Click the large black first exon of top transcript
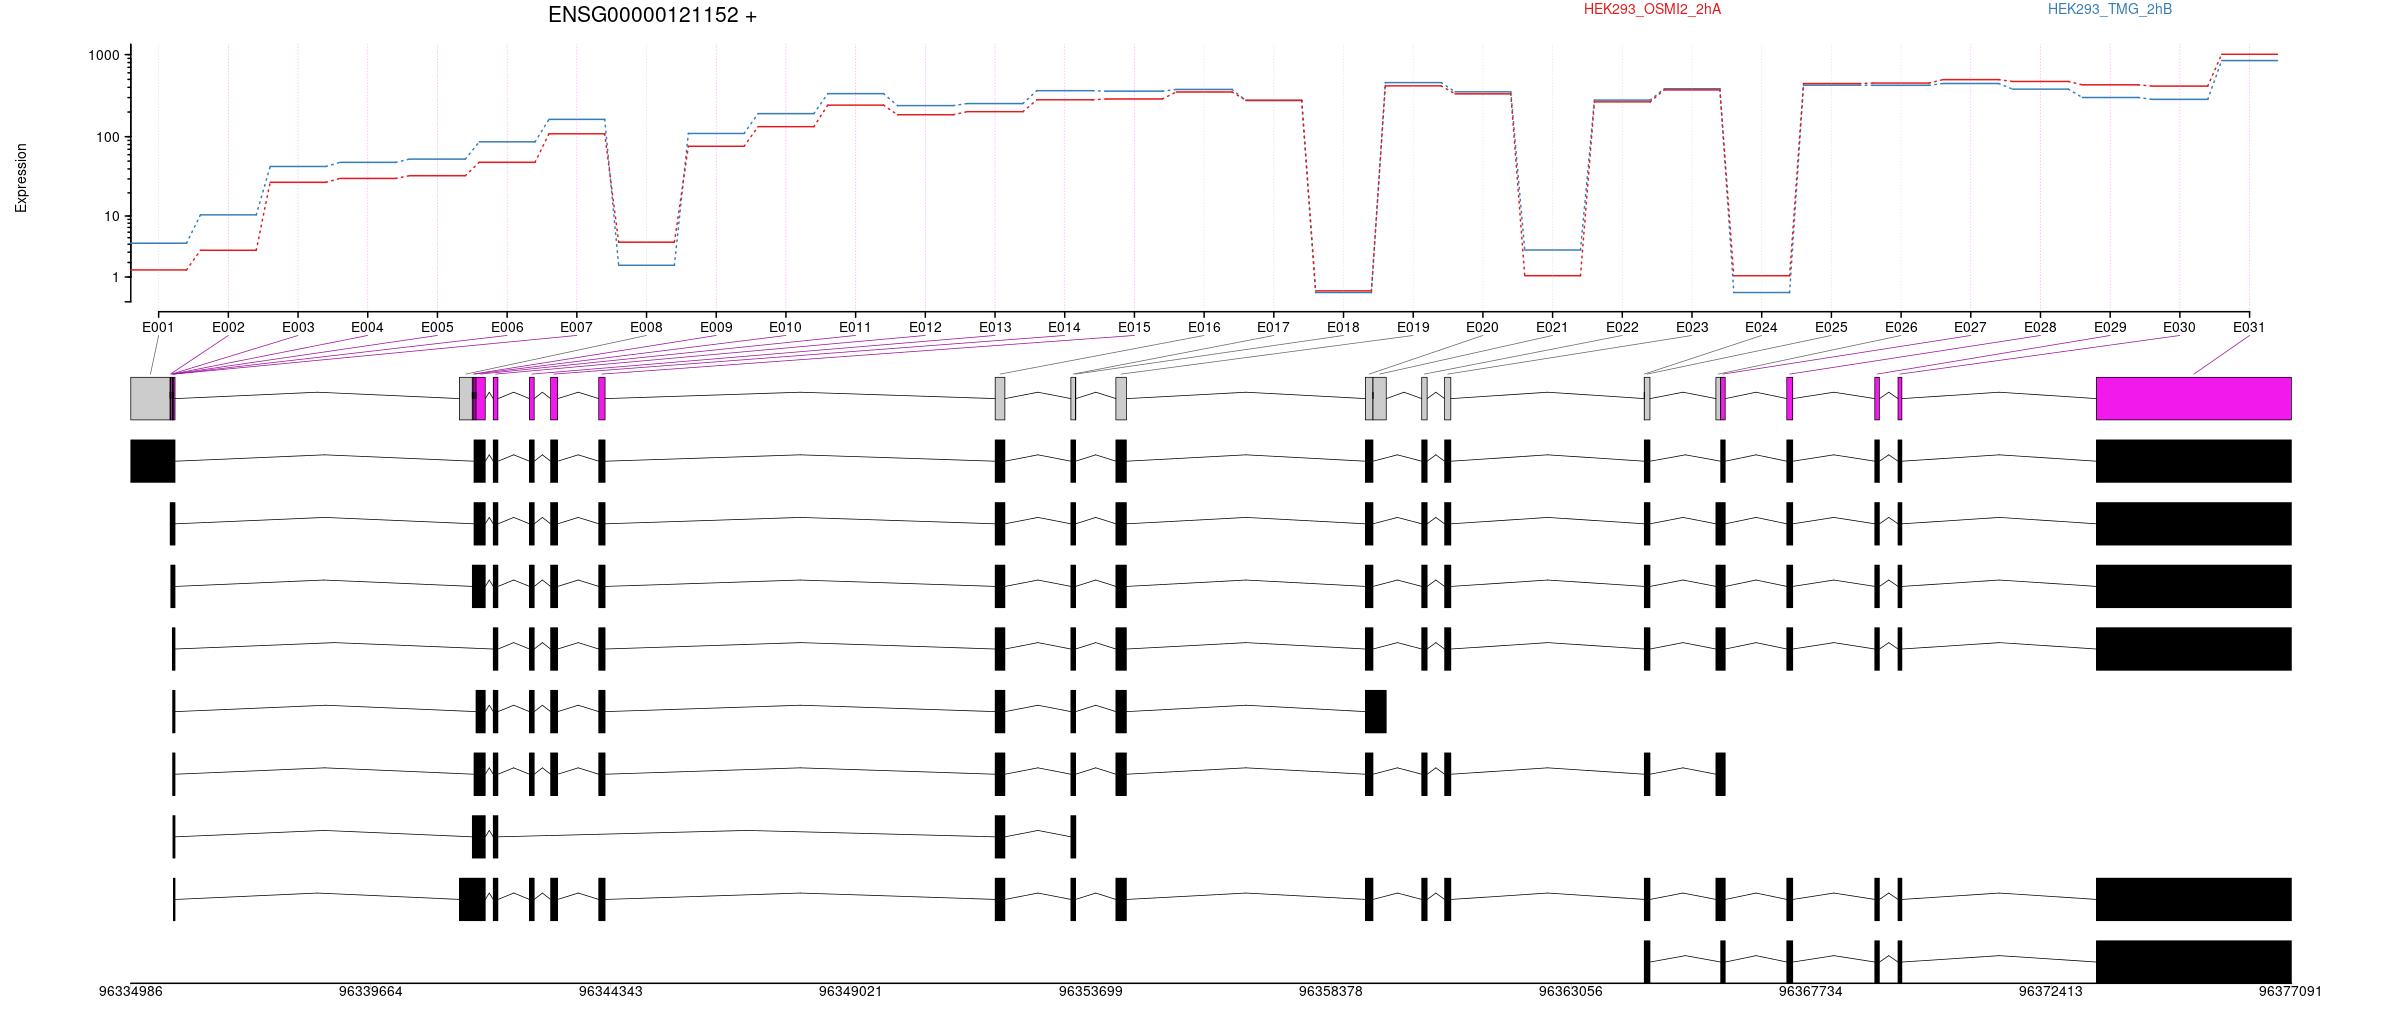This screenshot has width=2400, height=1010. (153, 461)
